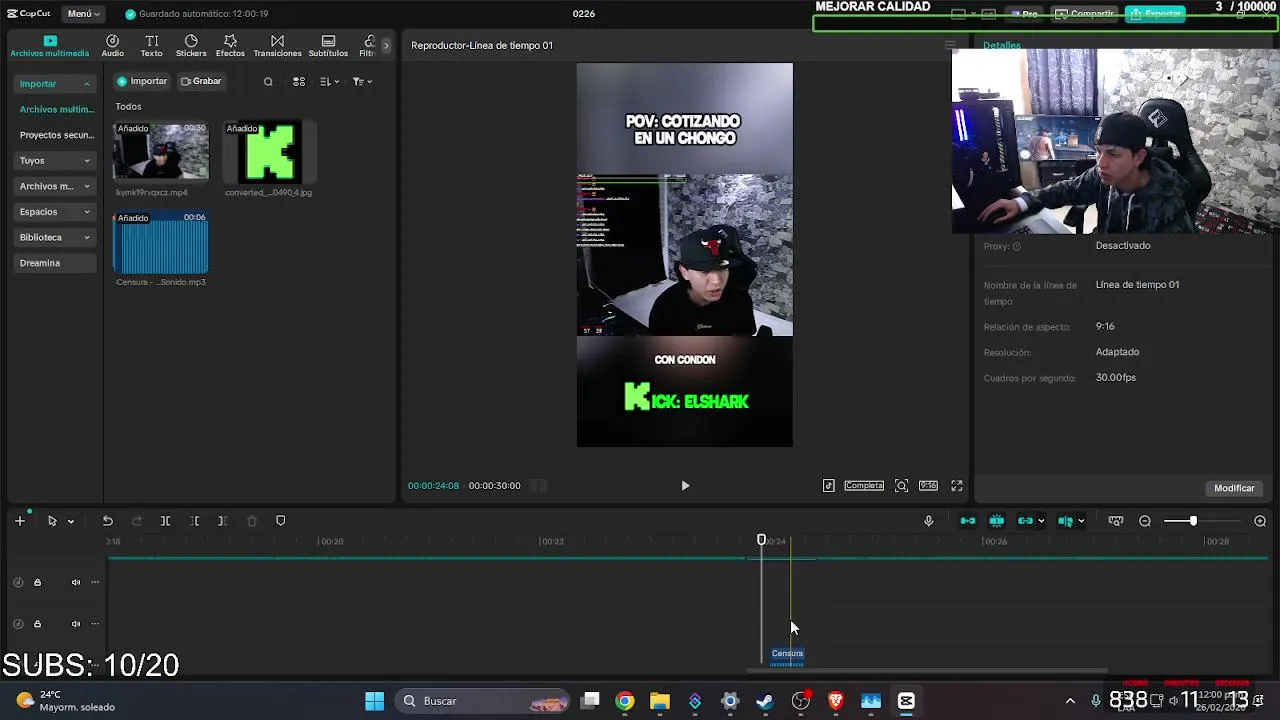The image size is (1280, 720).
Task: Toggle preview axis button
Action: point(1066,521)
